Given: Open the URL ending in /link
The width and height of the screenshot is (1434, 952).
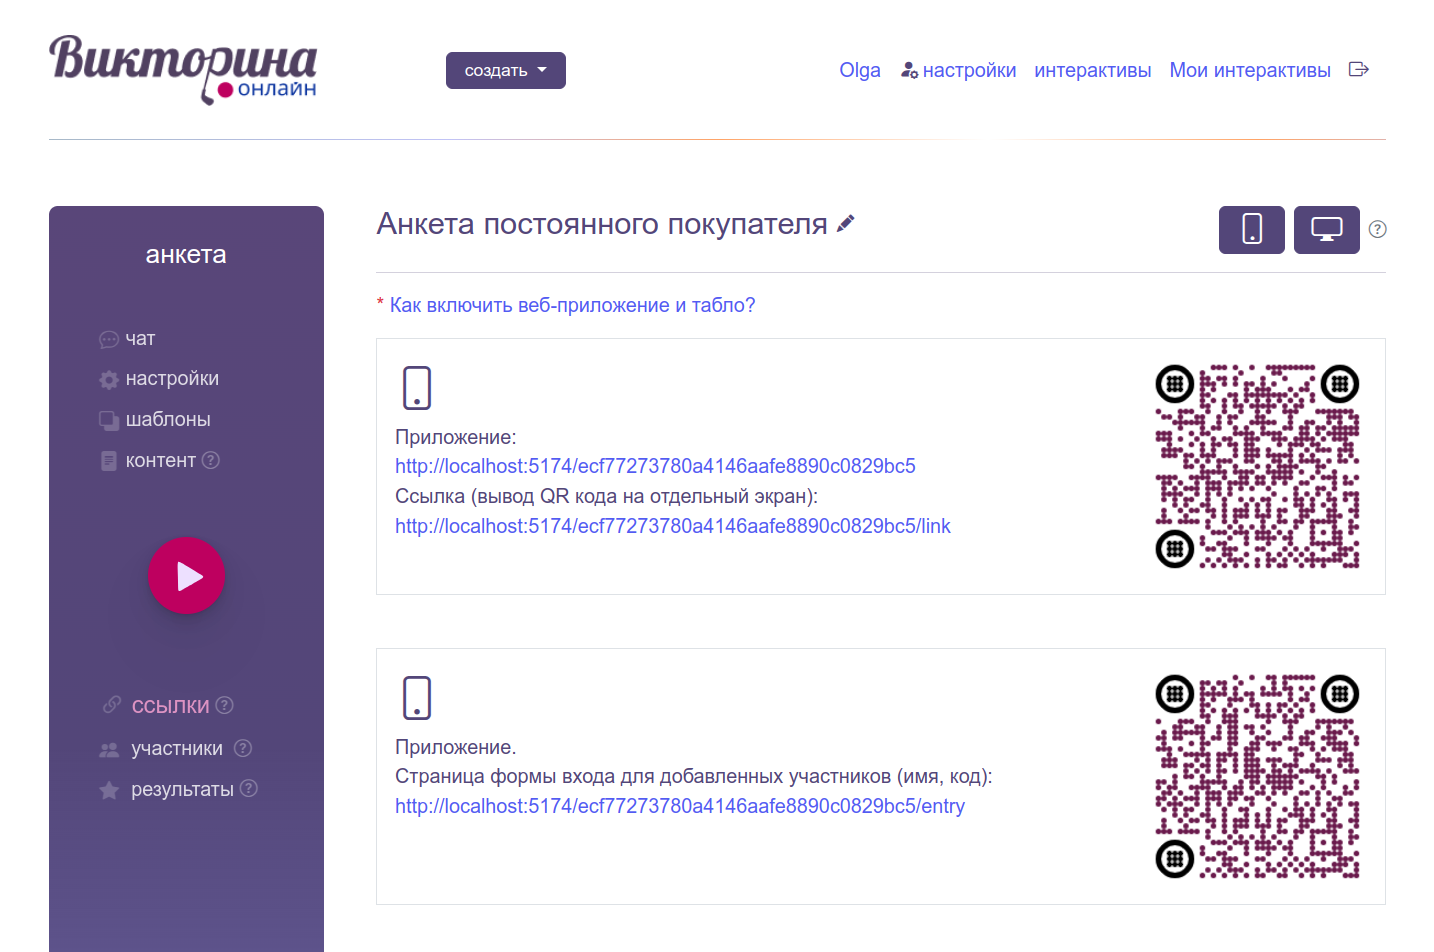Looking at the screenshot, I should point(673,526).
